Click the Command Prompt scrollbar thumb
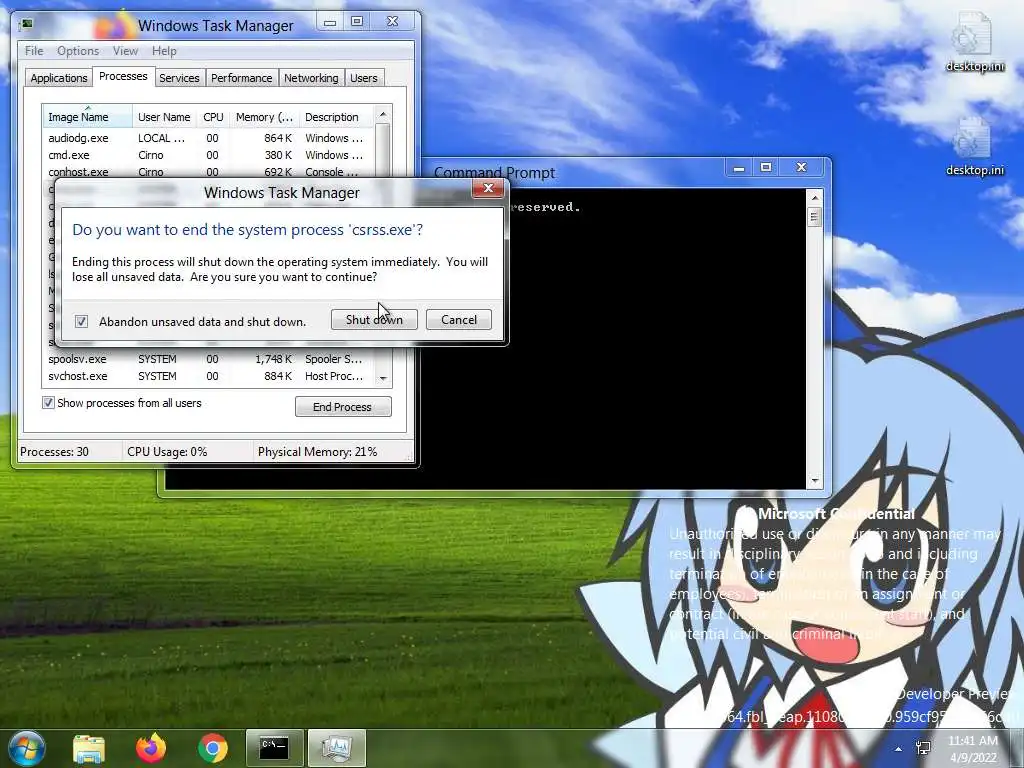Viewport: 1024px width, 768px height. (814, 217)
